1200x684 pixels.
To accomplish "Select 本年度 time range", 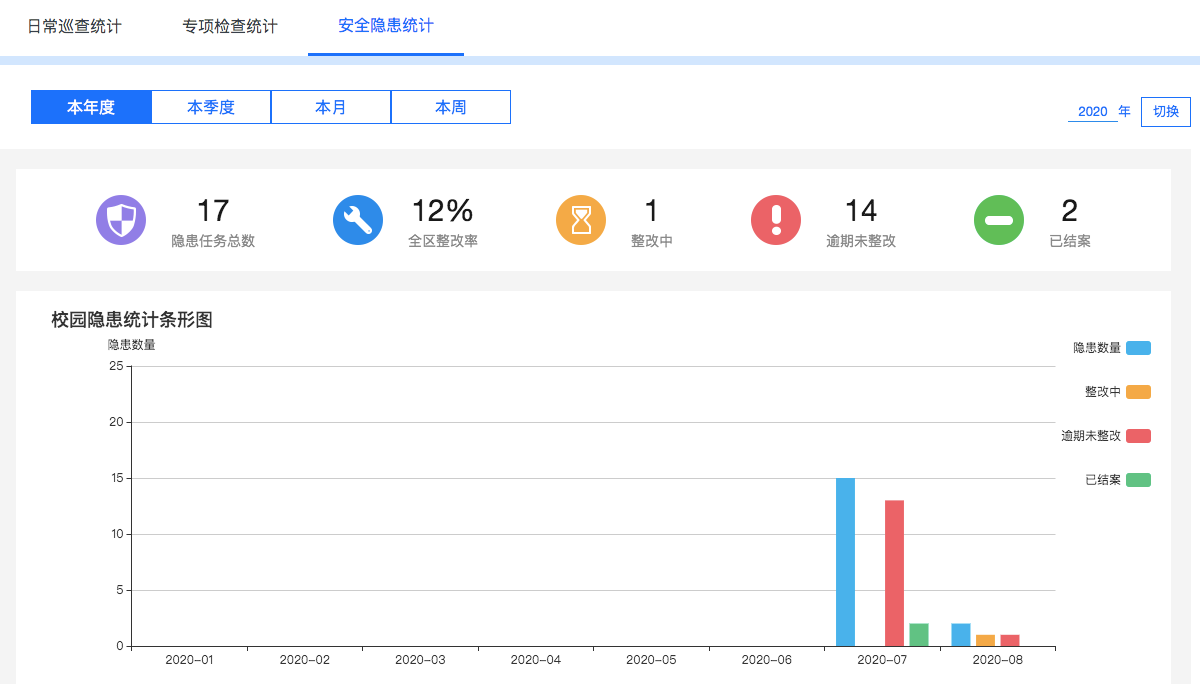I will (x=91, y=107).
